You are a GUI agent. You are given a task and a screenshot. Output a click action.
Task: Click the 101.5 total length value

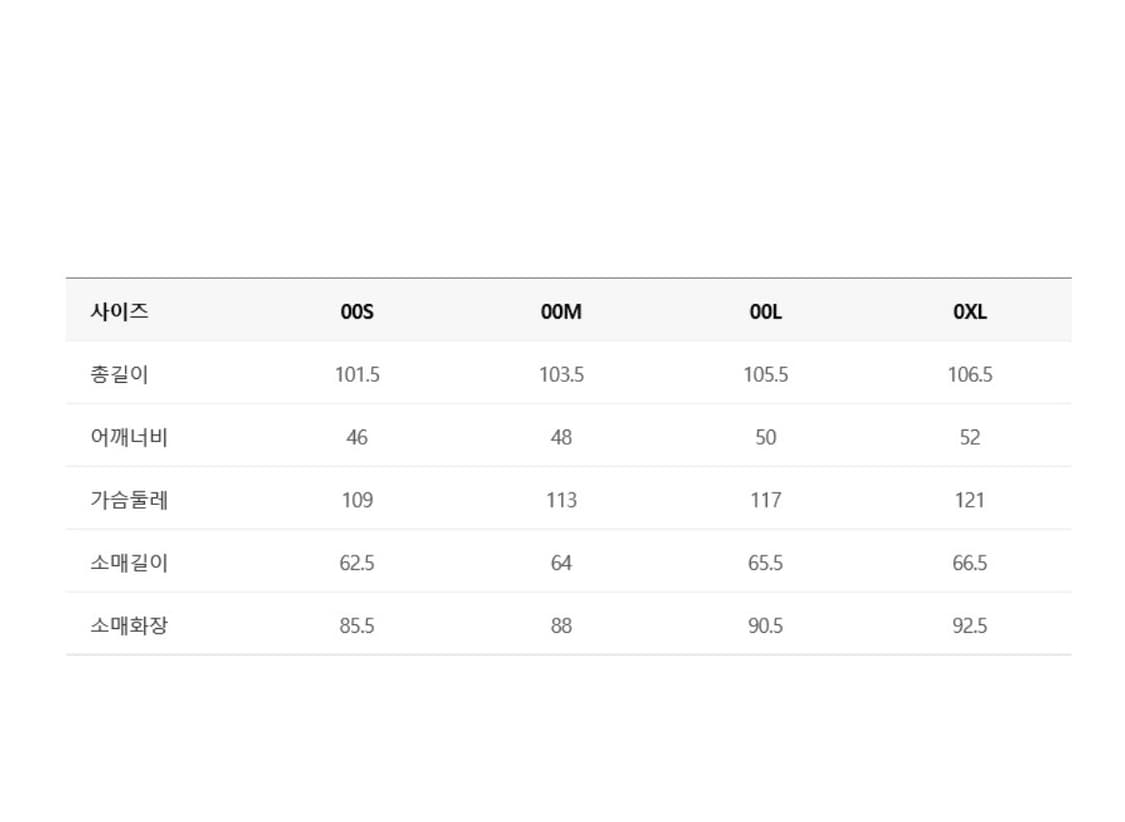tap(357, 375)
